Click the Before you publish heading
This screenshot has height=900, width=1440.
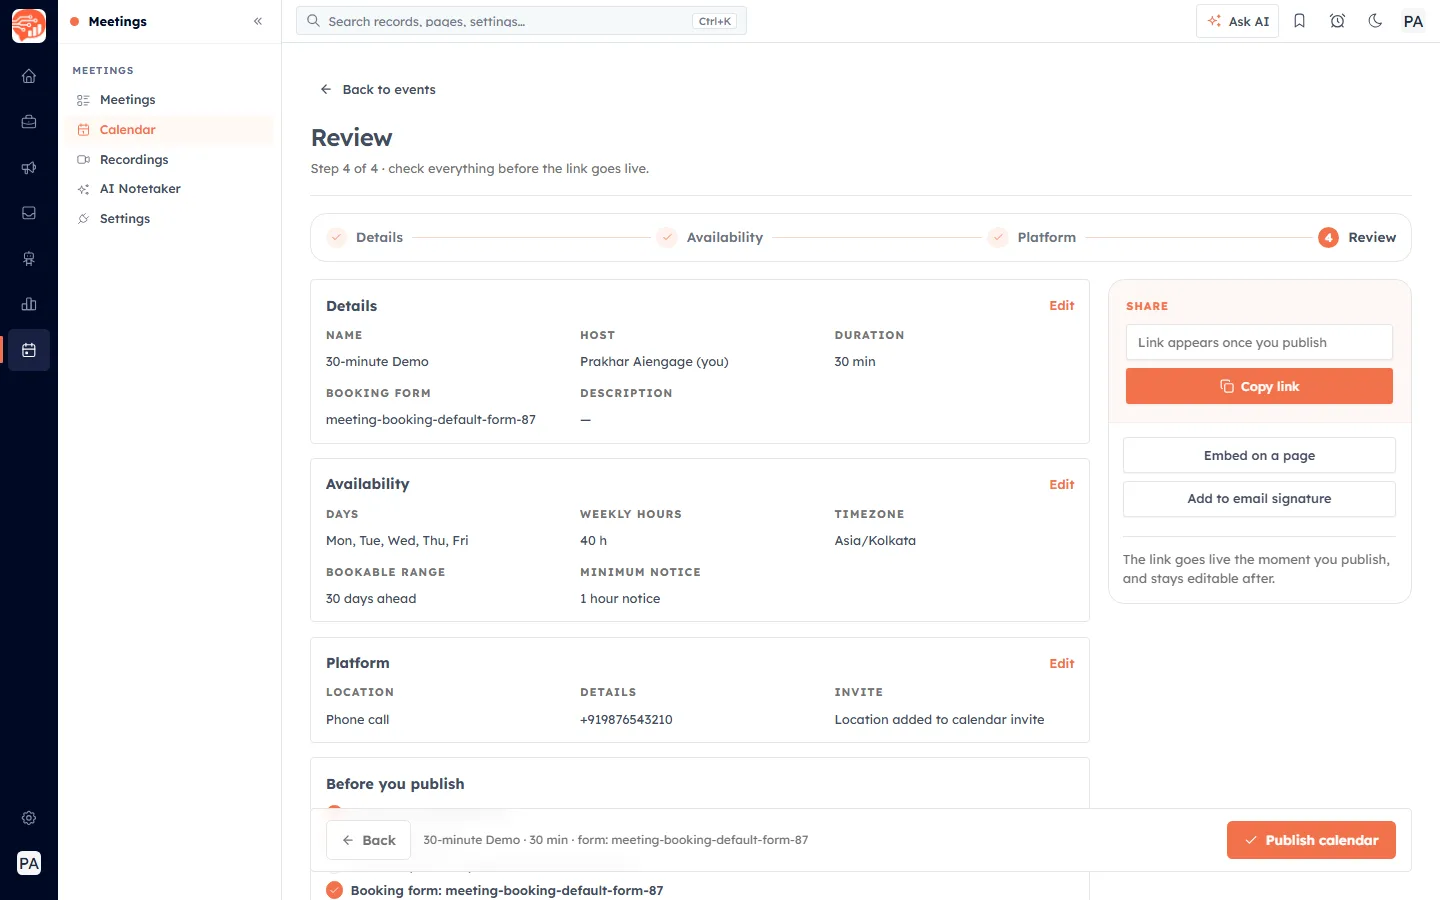click(395, 784)
